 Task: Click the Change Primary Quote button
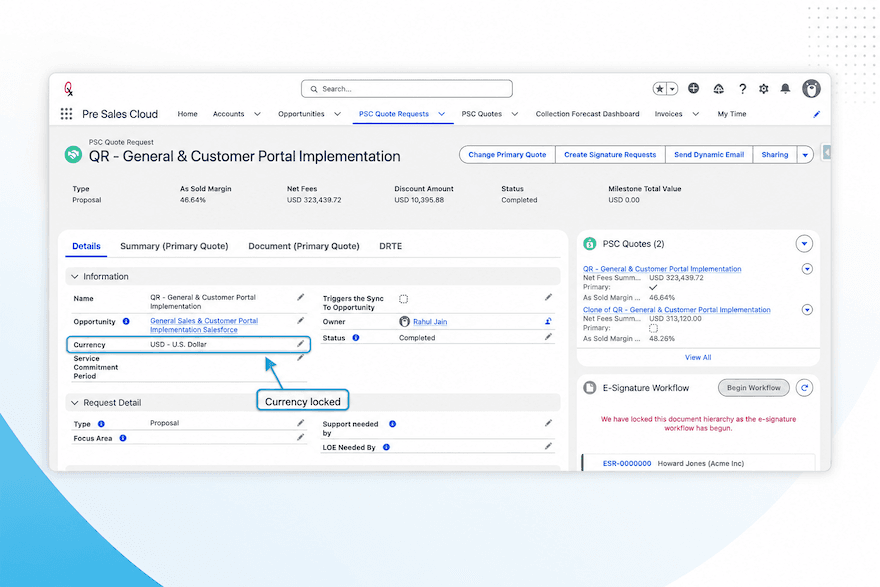[507, 154]
